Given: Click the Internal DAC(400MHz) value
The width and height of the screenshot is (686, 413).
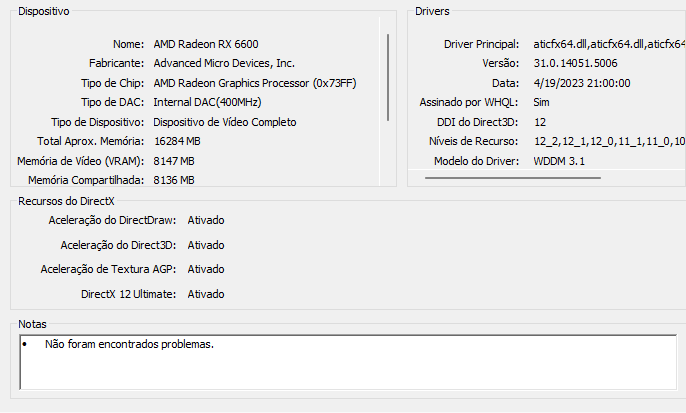Looking at the screenshot, I should pyautogui.click(x=207, y=102).
